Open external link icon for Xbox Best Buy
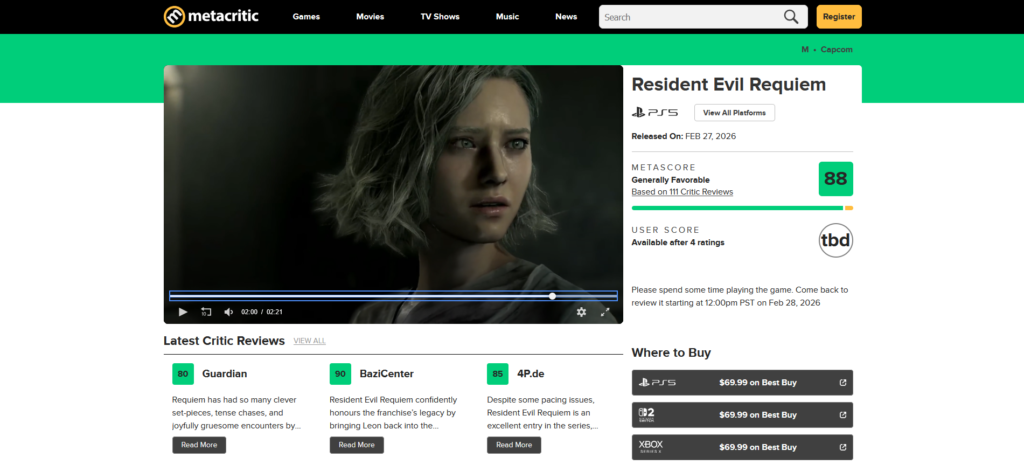The height and width of the screenshot is (464, 1024). tap(842, 448)
